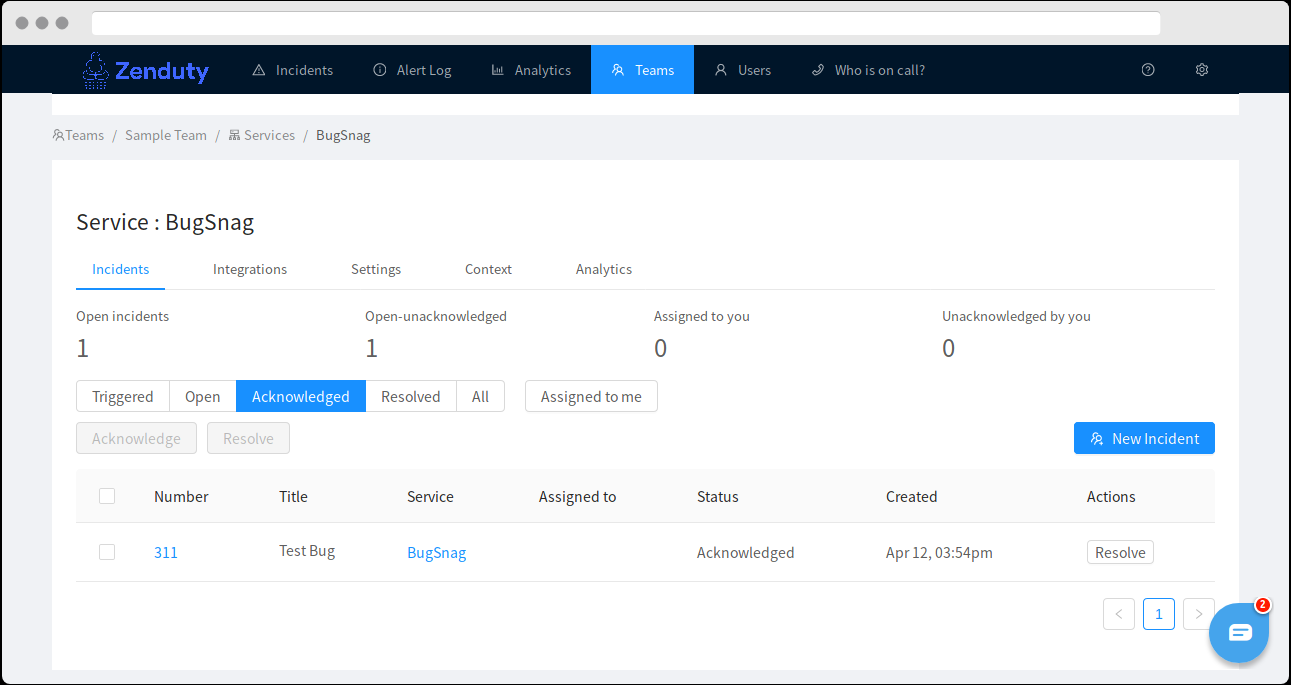Open Users navigation item
Image resolution: width=1291 pixels, height=685 pixels.
(x=743, y=70)
